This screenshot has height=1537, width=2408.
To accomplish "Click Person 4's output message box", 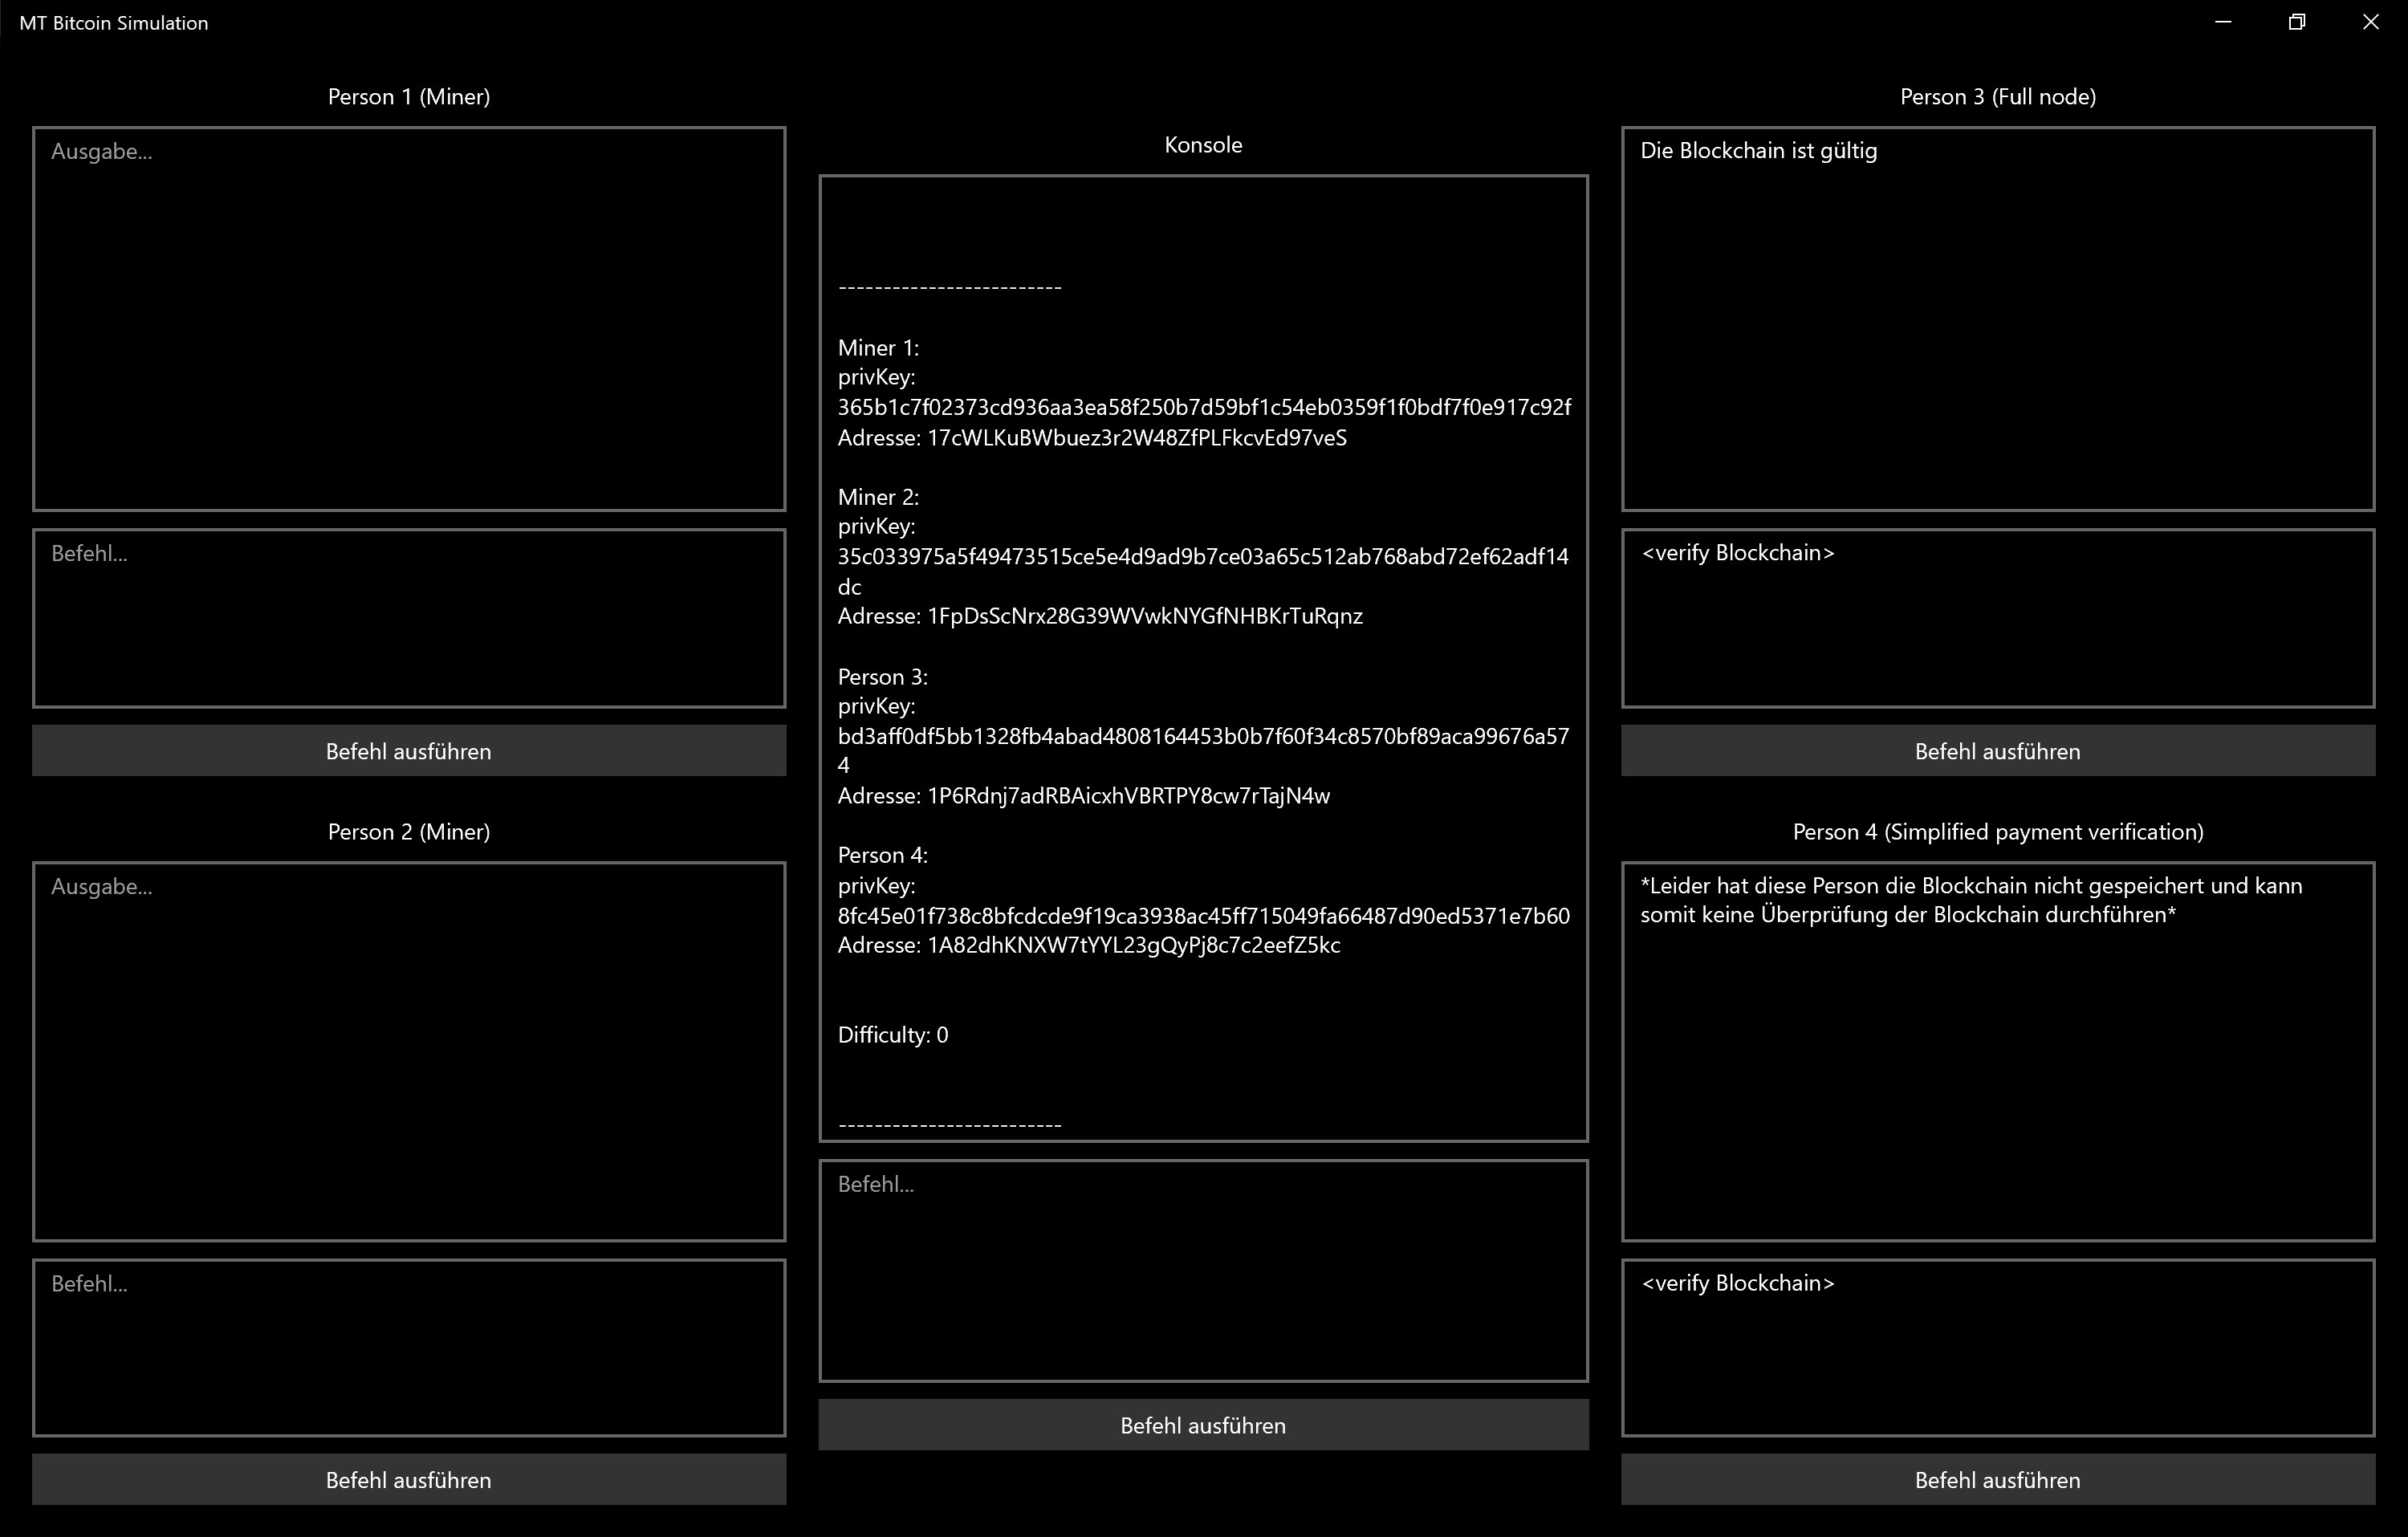I will (1997, 1051).
